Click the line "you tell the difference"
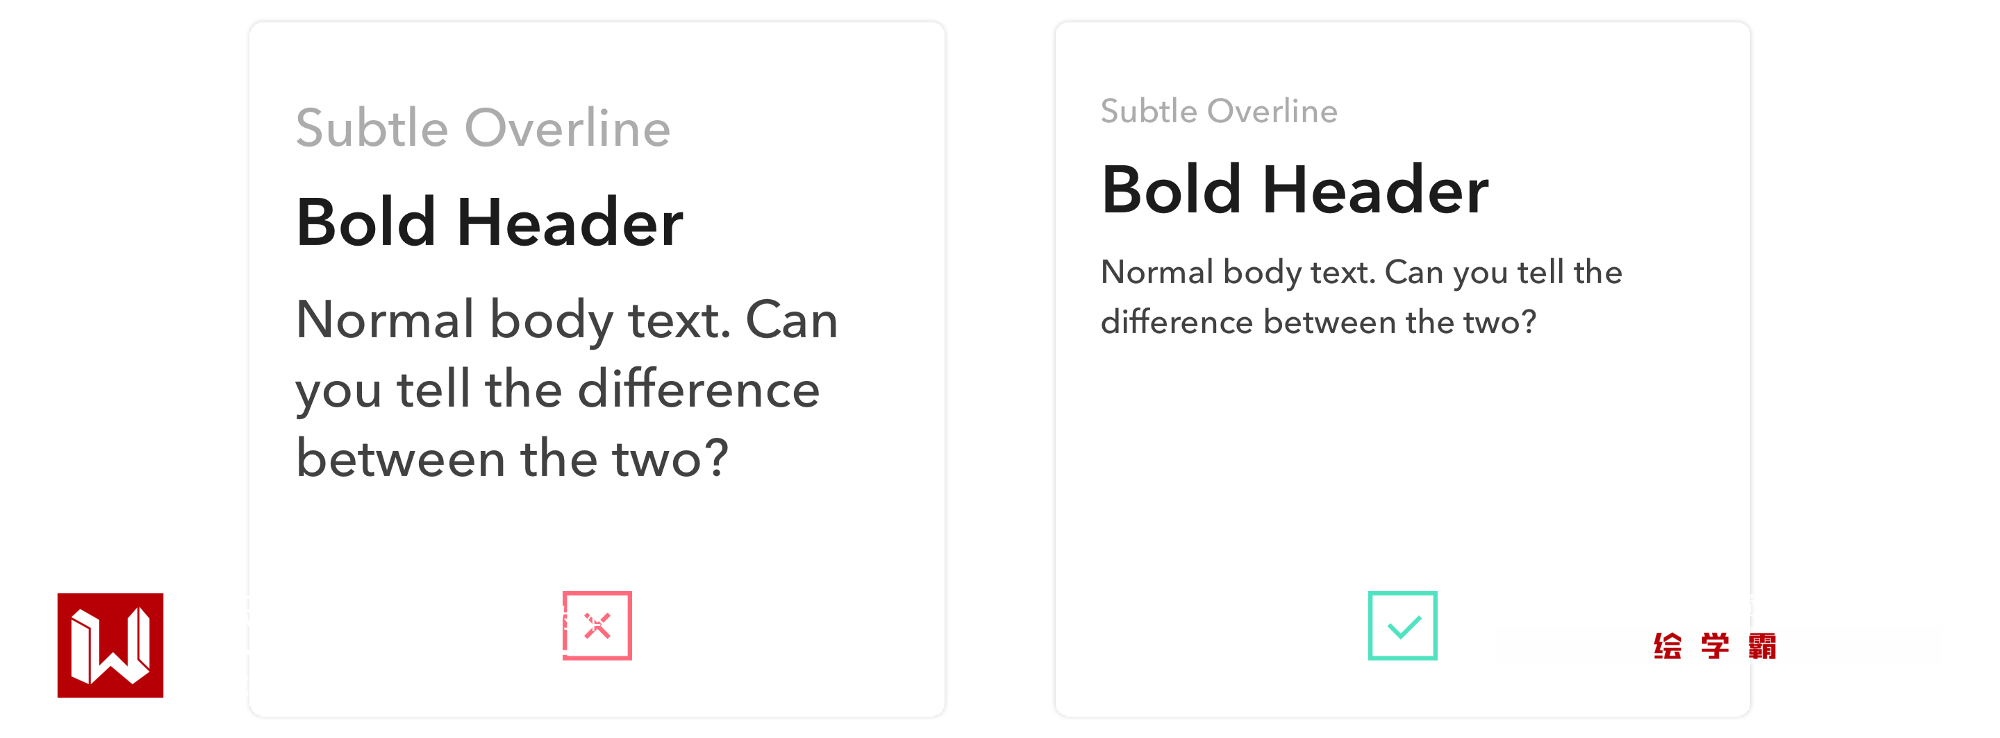This screenshot has width=2000, height=738. pos(557,389)
